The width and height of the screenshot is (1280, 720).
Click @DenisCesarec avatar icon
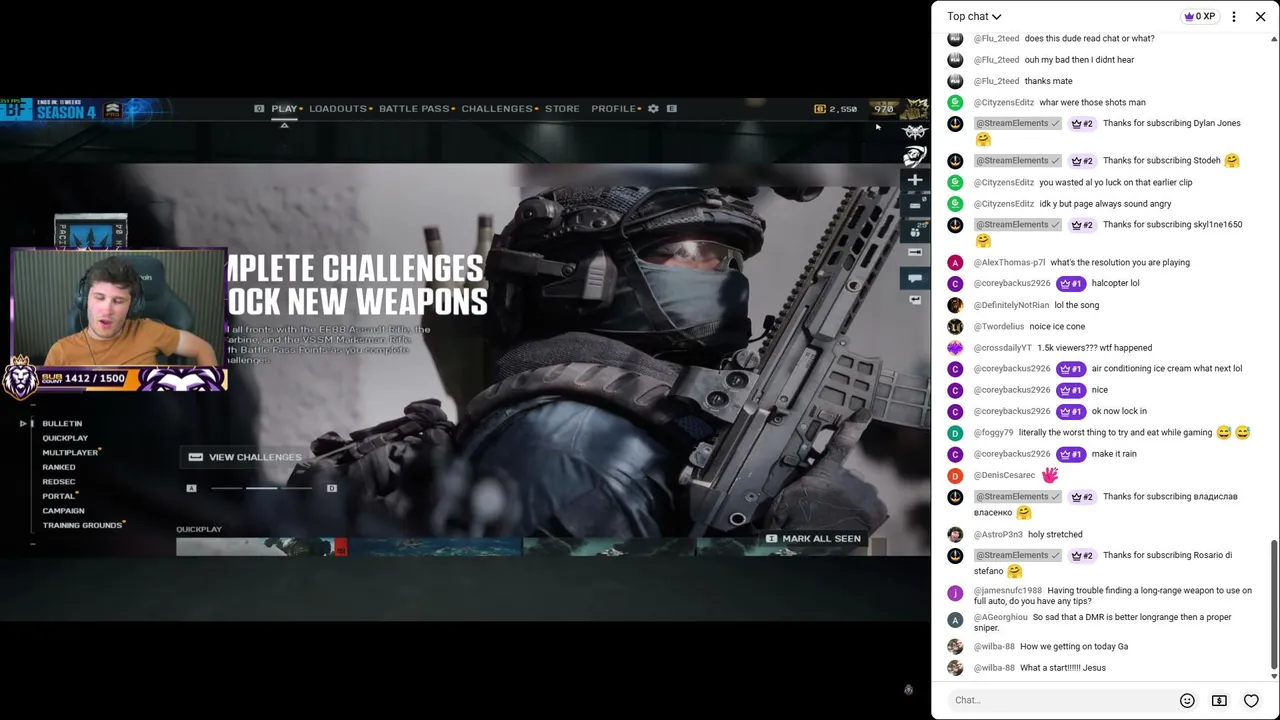coord(955,475)
